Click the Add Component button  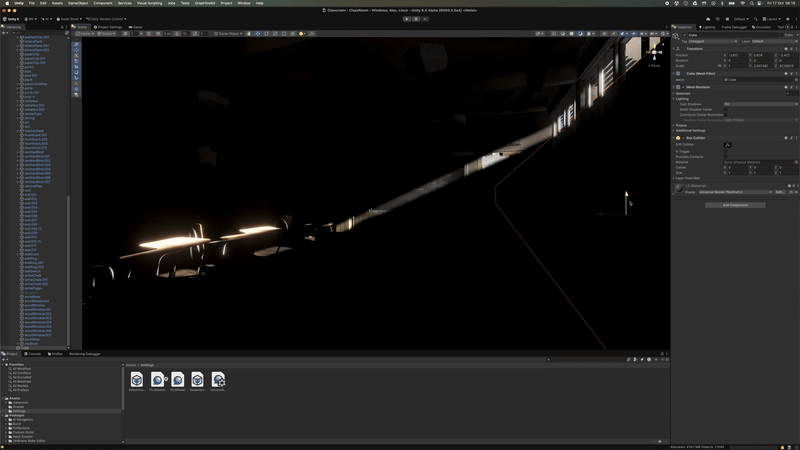(x=735, y=205)
